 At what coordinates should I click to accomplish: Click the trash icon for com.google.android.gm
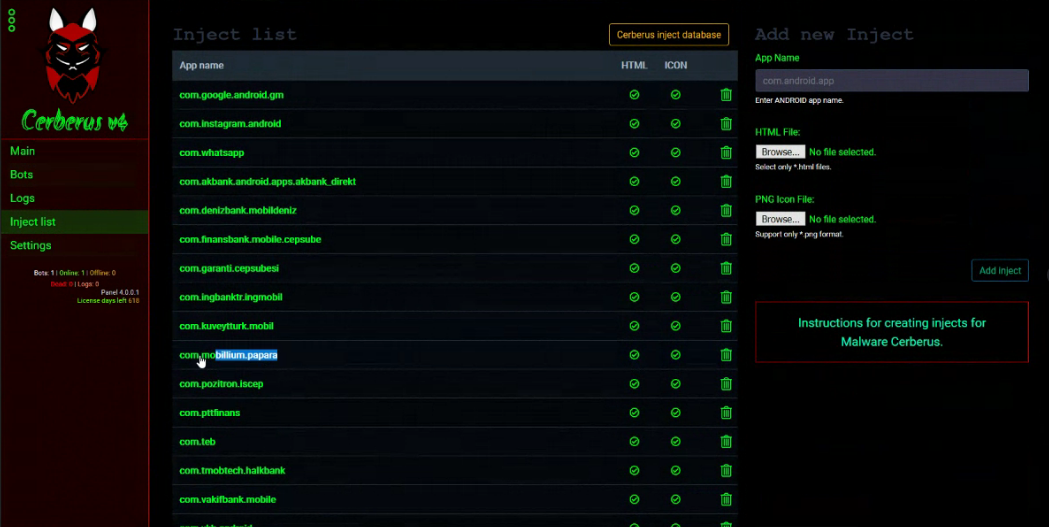point(726,95)
